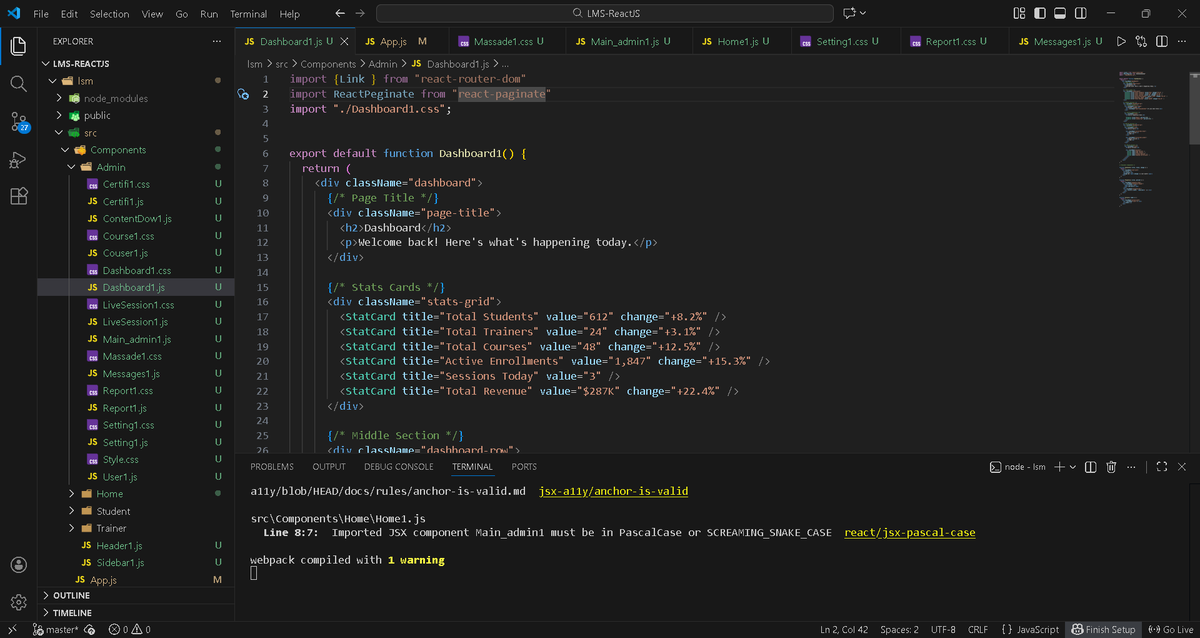Expand the Home folder
Screen dimensions: 1200x638
click(72, 494)
